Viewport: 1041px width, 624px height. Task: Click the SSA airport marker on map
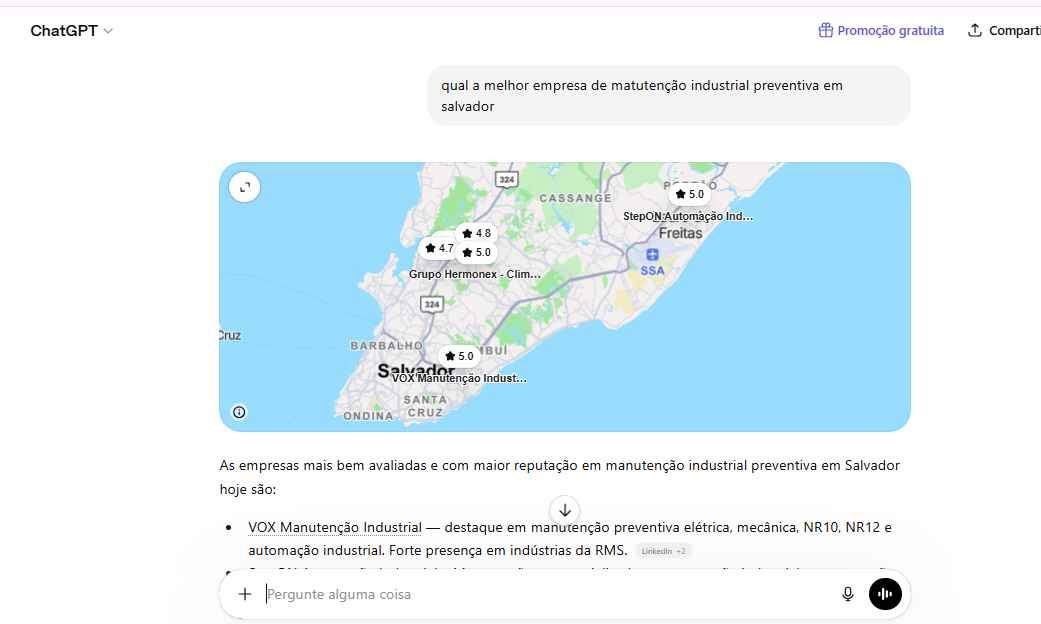(653, 262)
